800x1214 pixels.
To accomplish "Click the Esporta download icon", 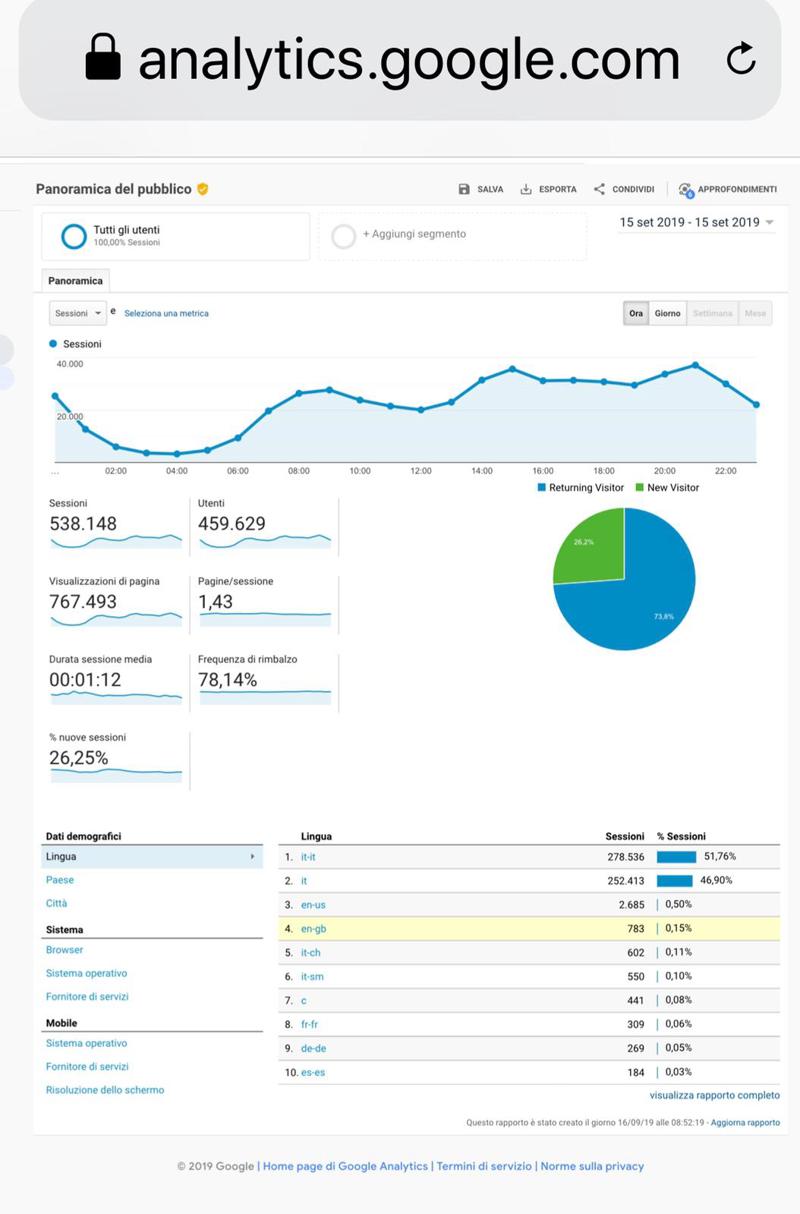I will pos(526,189).
